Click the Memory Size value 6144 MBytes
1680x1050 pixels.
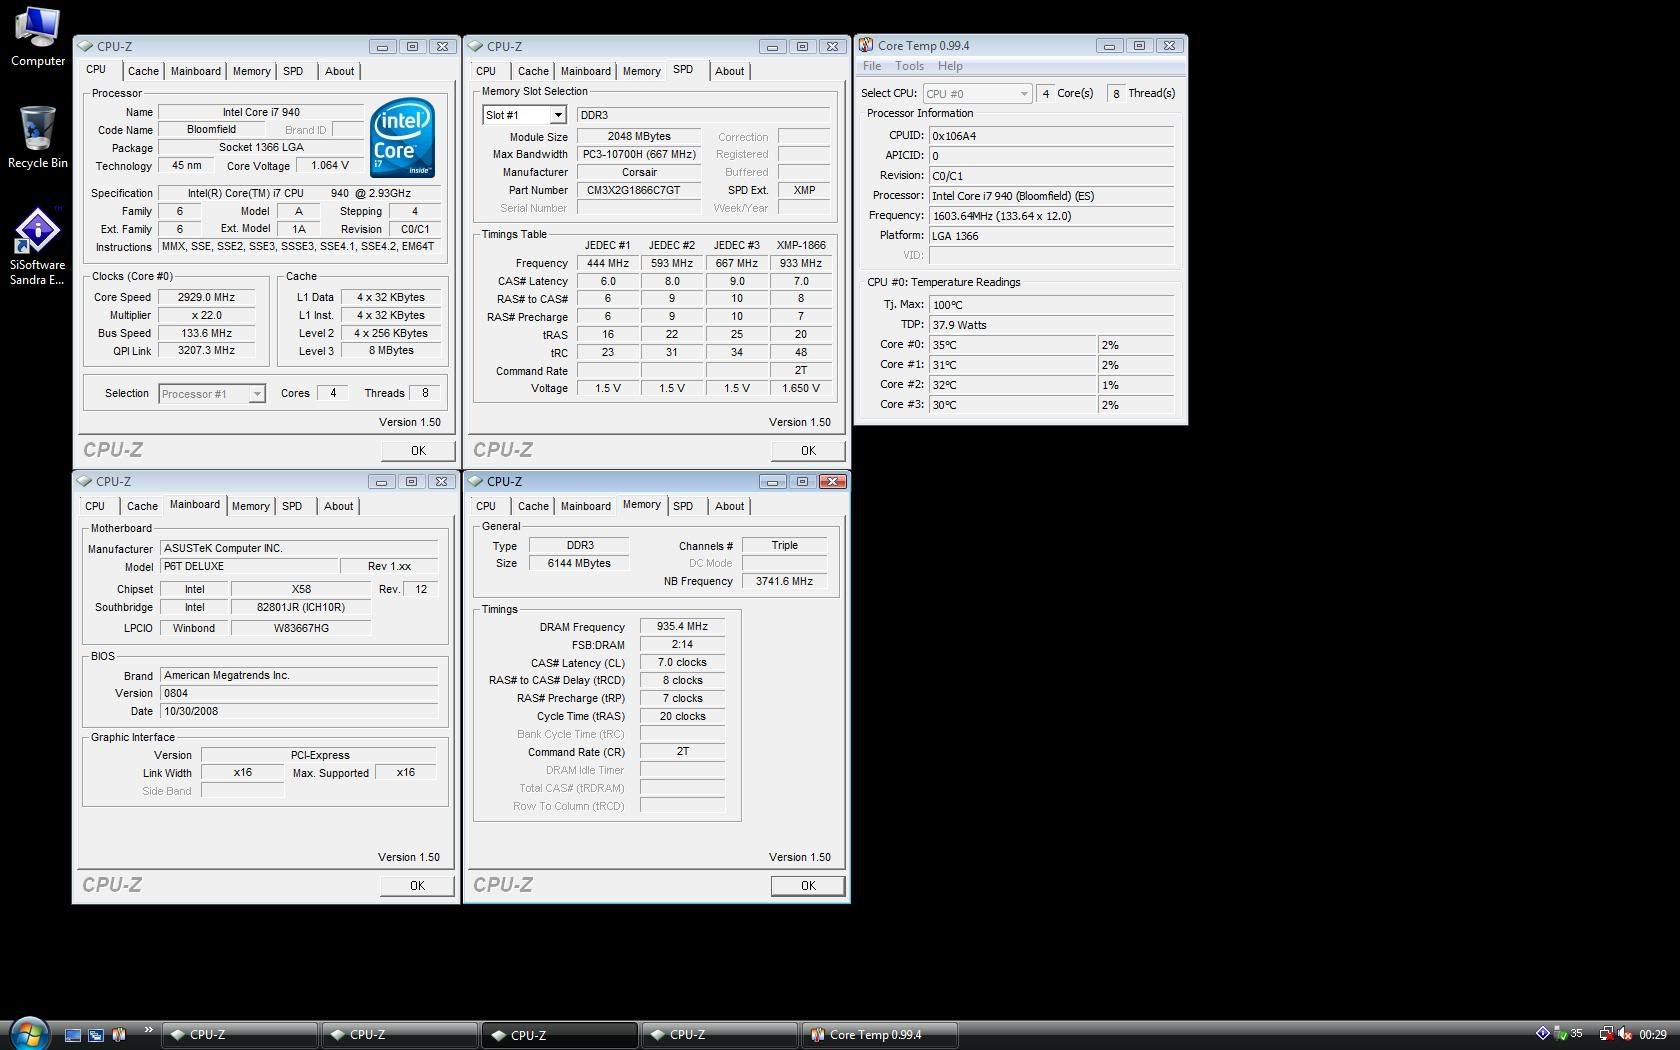tap(579, 563)
